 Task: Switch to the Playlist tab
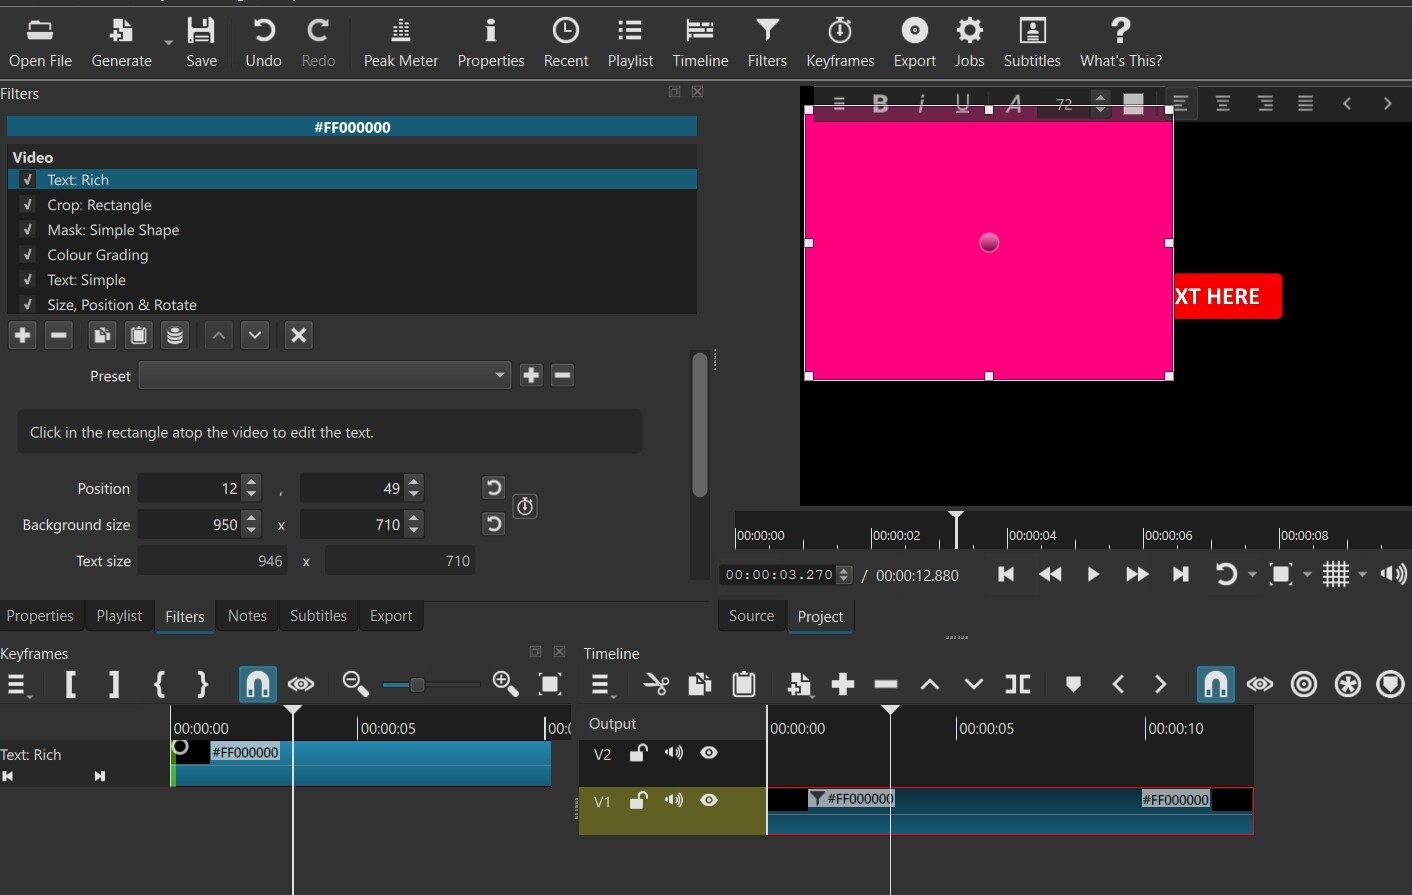coord(119,616)
